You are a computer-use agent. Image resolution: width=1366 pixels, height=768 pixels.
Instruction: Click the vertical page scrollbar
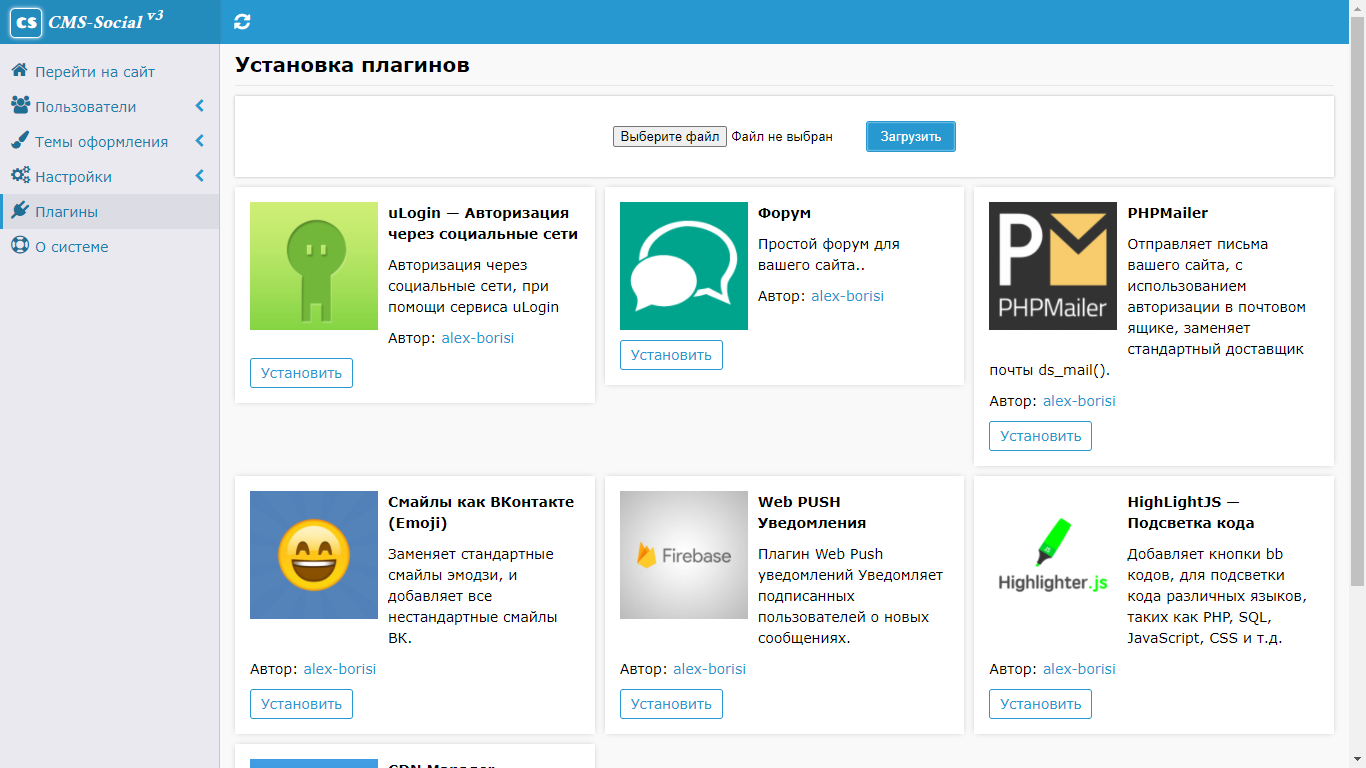[1357, 300]
